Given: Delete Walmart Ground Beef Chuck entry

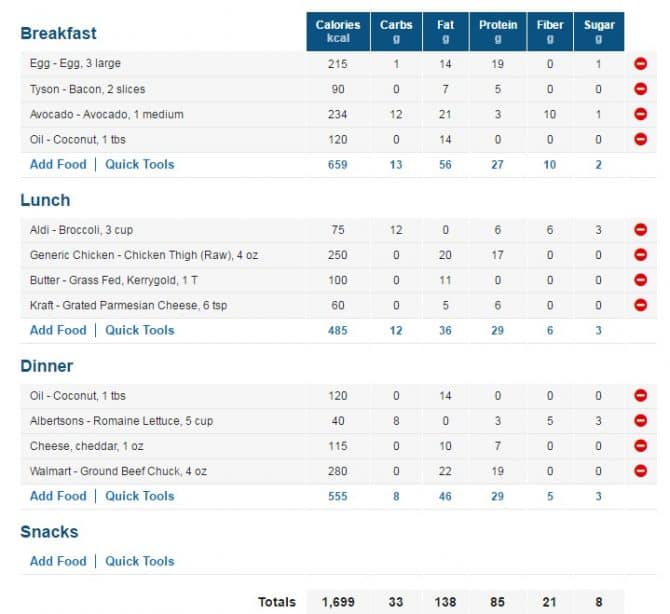Looking at the screenshot, I should (640, 471).
